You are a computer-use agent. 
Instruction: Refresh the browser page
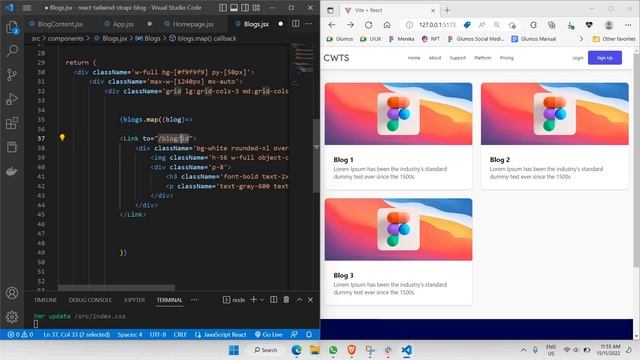368,25
